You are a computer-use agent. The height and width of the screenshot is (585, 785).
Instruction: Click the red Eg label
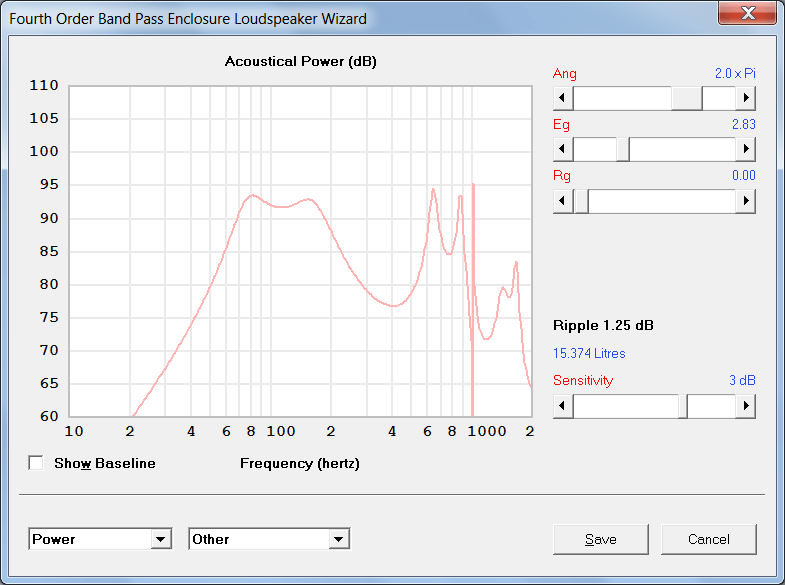[561, 125]
